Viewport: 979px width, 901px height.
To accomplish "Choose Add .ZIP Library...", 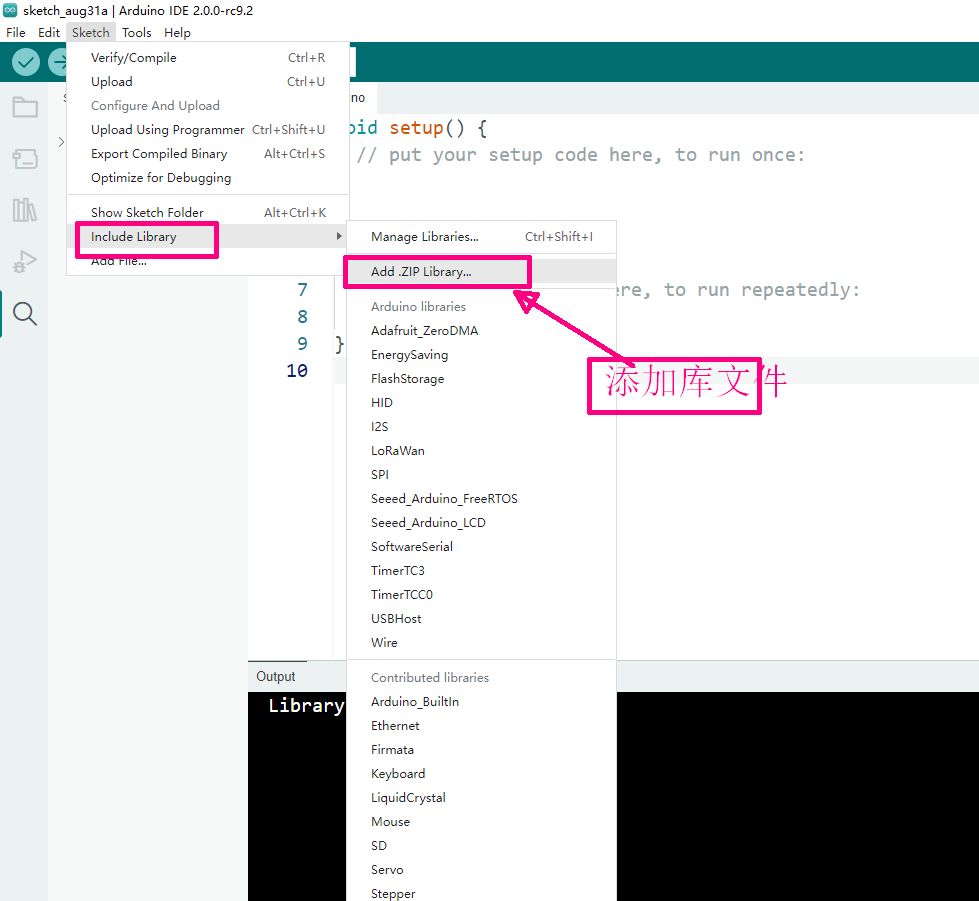I will [481, 272].
